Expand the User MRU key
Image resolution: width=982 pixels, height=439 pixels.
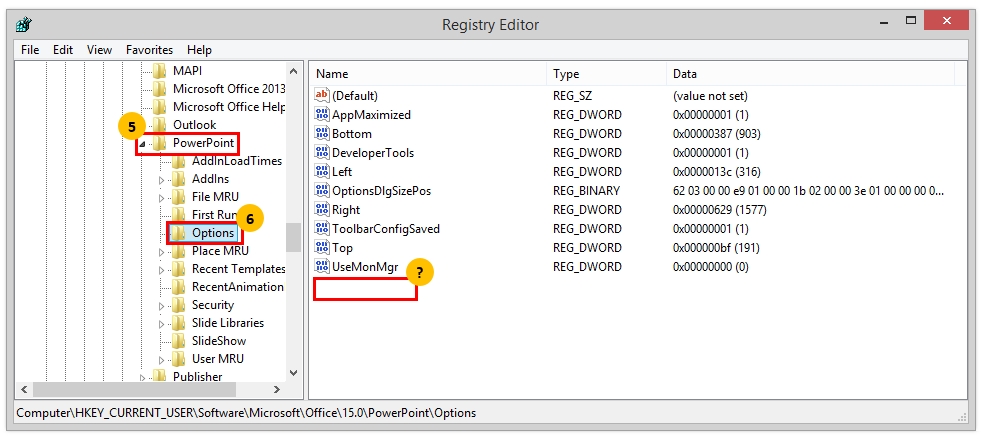[161, 360]
